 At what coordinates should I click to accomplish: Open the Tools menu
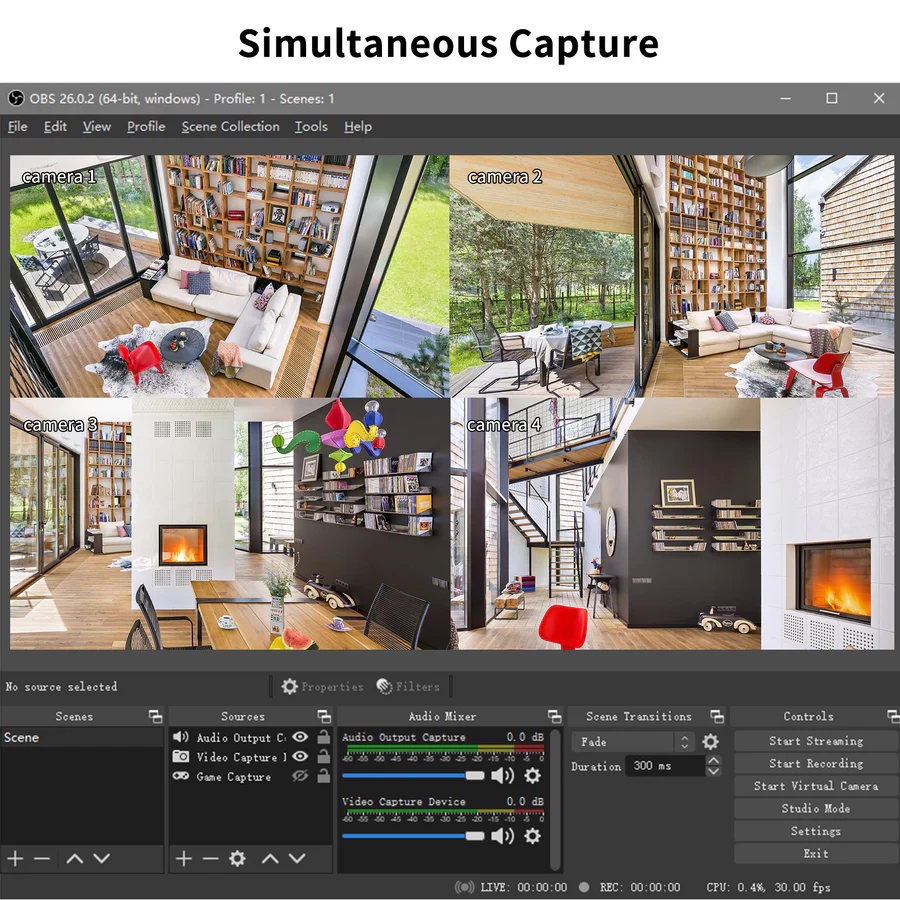click(x=310, y=127)
